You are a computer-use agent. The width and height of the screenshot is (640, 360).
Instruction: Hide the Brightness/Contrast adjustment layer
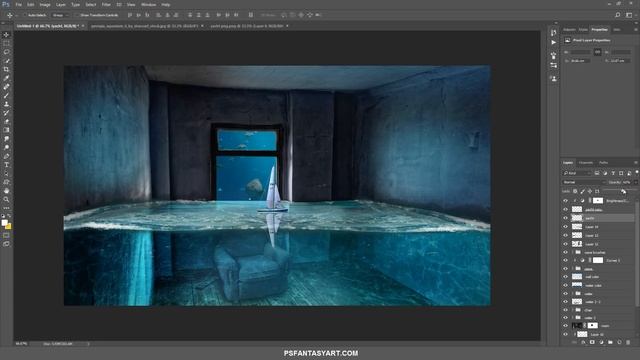click(565, 201)
